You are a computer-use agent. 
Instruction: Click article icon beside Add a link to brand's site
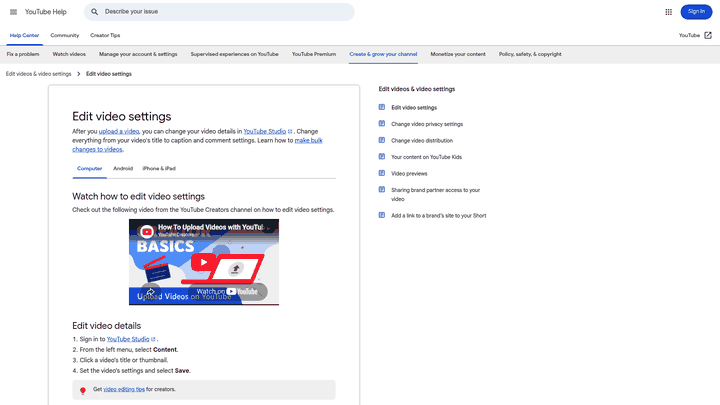click(x=382, y=215)
